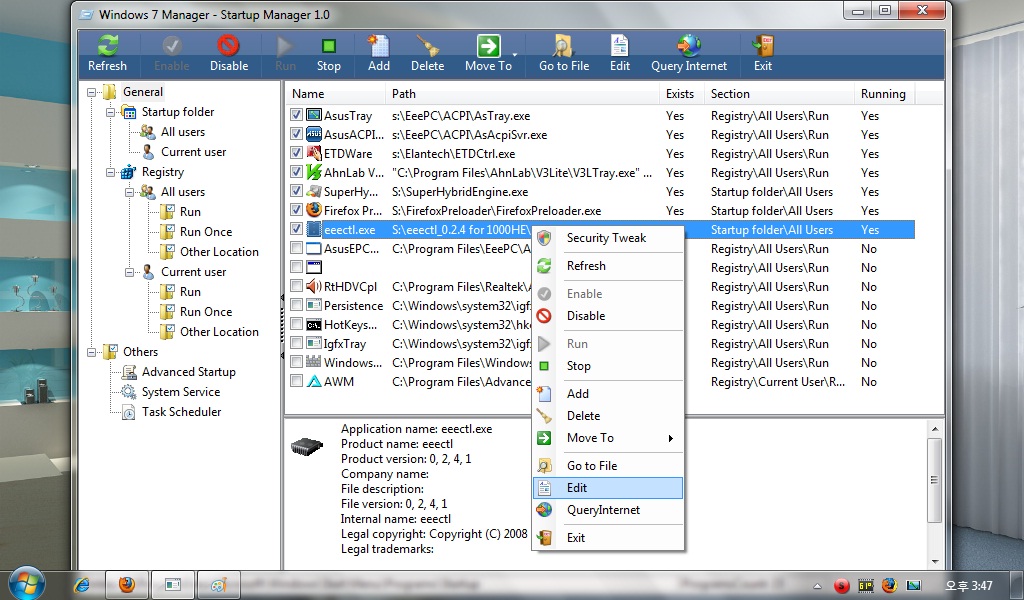
Task: Switch to Firefox taskbar button
Action: [127, 584]
